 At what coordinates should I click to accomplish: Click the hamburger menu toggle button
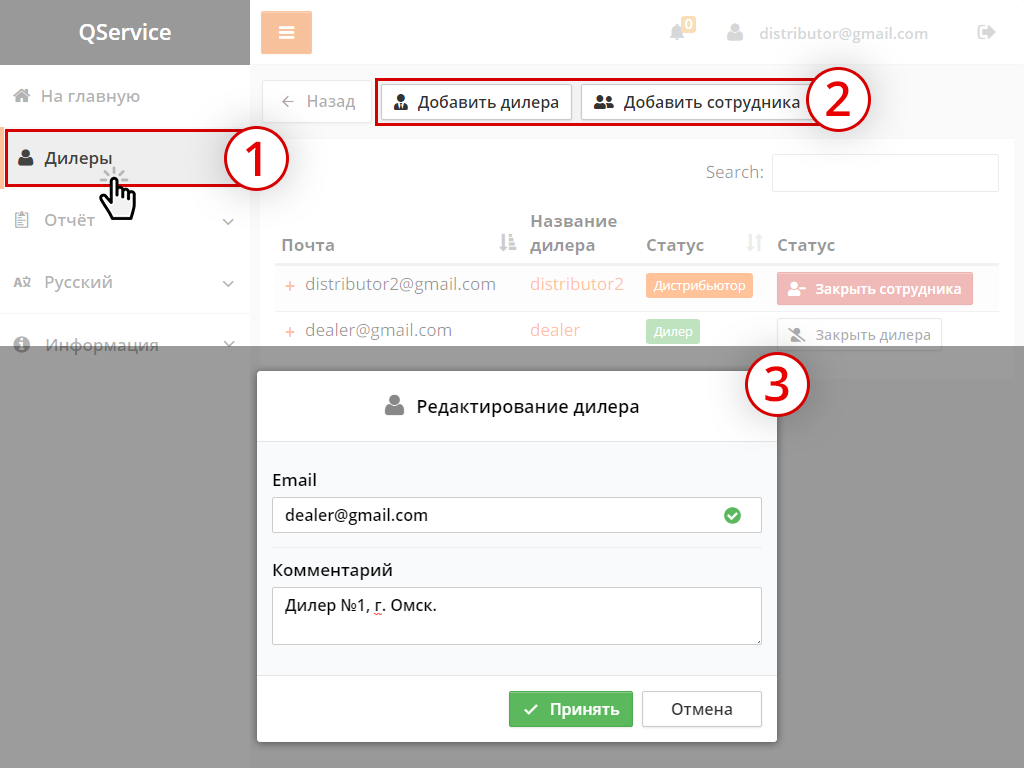click(x=286, y=32)
